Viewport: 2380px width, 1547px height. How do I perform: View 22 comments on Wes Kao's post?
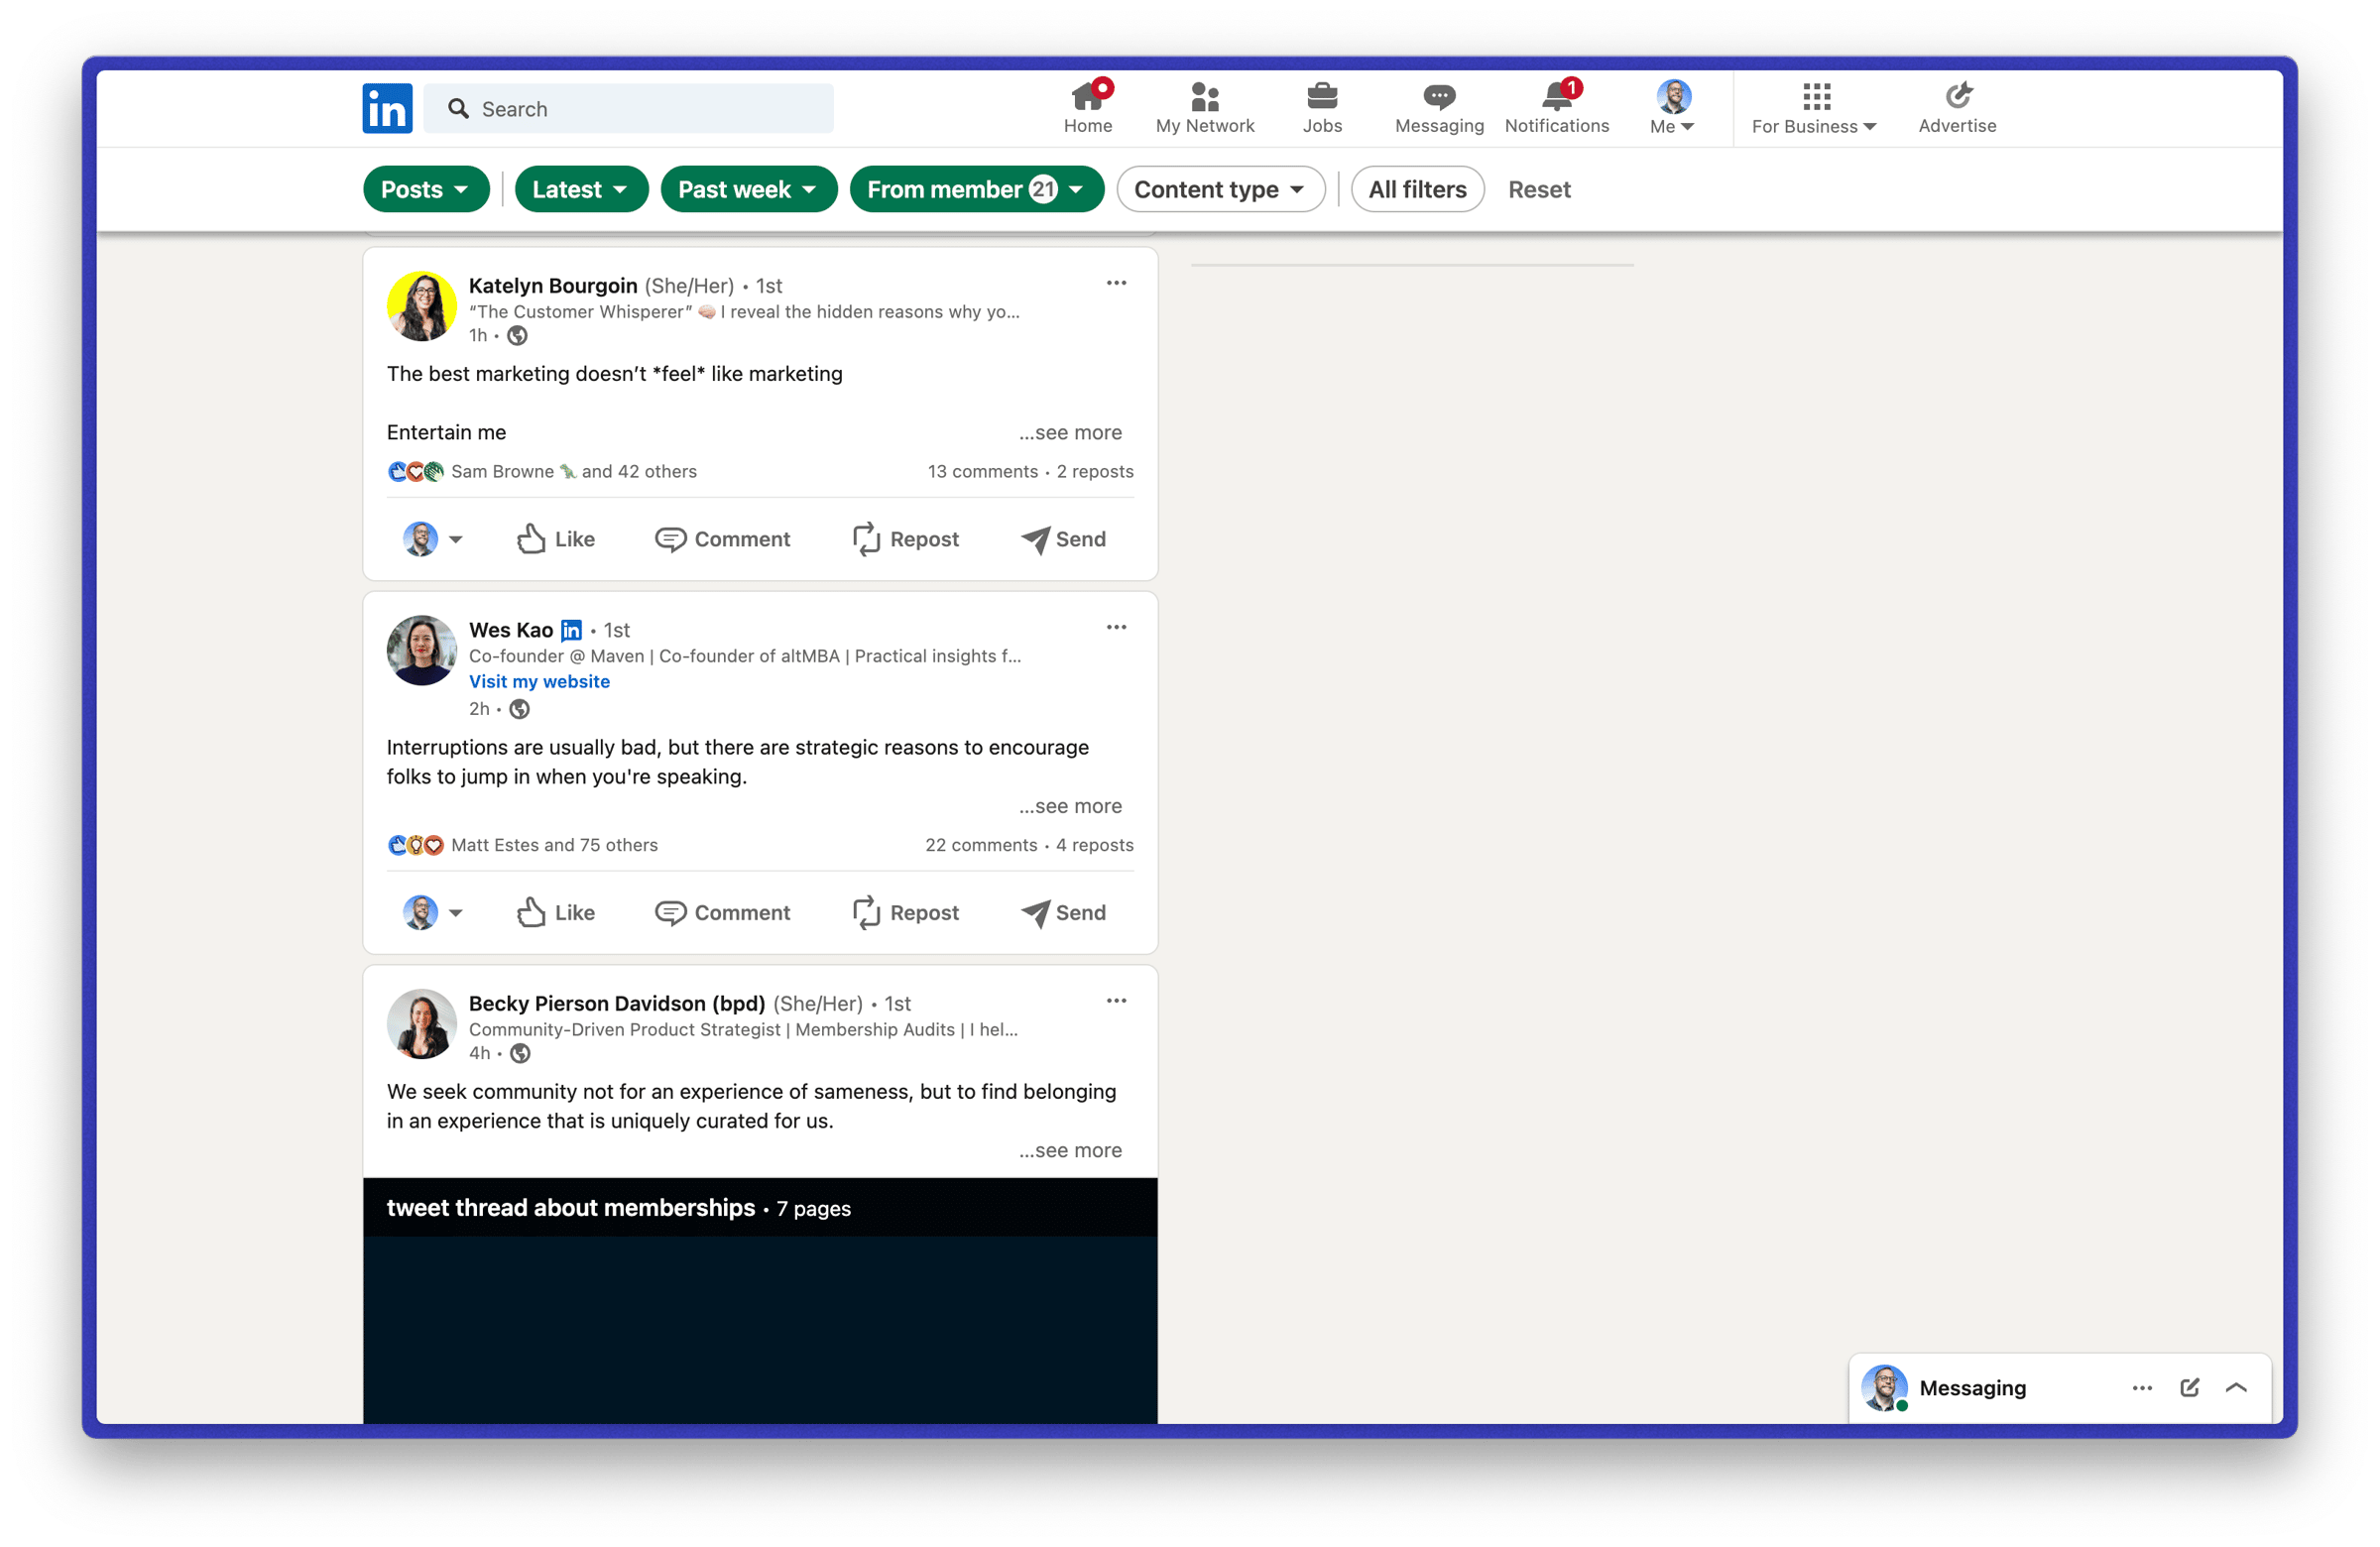click(981, 845)
